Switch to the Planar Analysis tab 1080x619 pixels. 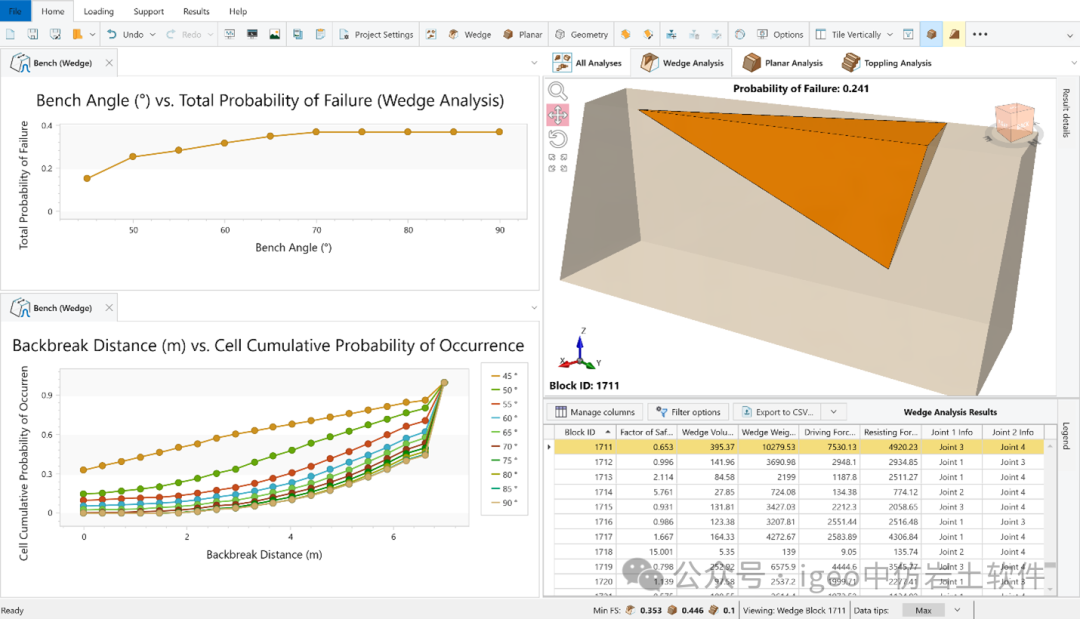pyautogui.click(x=783, y=63)
